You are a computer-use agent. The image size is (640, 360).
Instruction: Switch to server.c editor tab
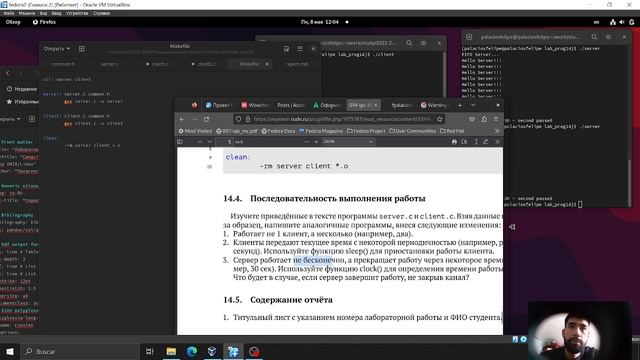(110, 64)
